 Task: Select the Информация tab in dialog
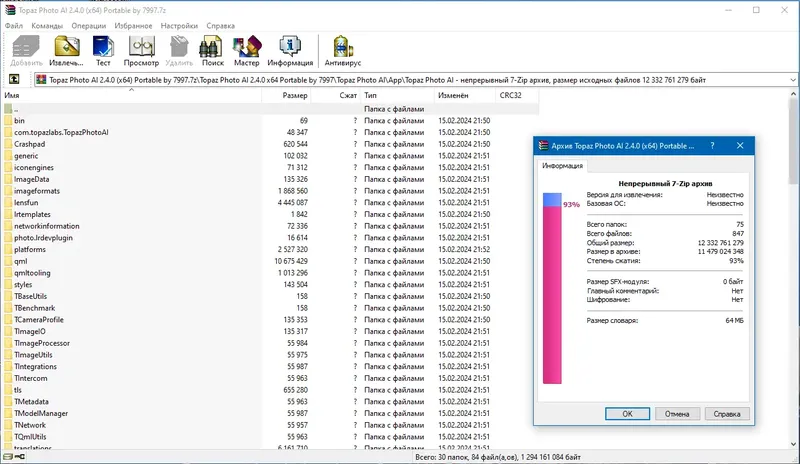pos(562,165)
